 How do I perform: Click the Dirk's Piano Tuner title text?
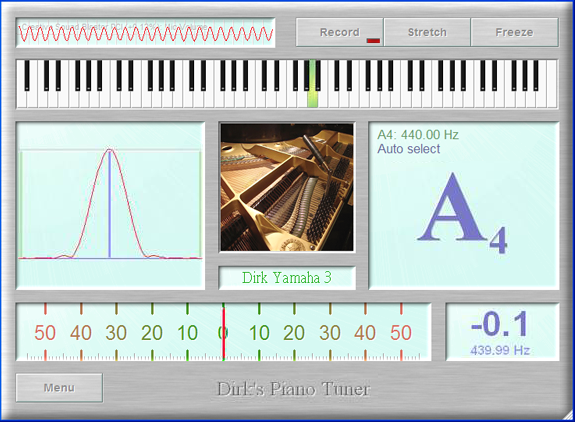[293, 389]
